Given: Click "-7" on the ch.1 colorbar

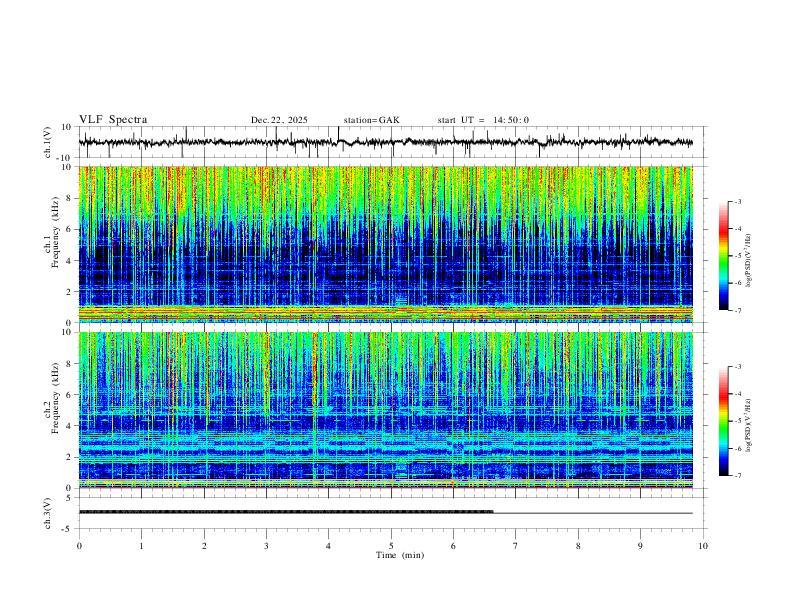Looking at the screenshot, I should click(x=738, y=311).
